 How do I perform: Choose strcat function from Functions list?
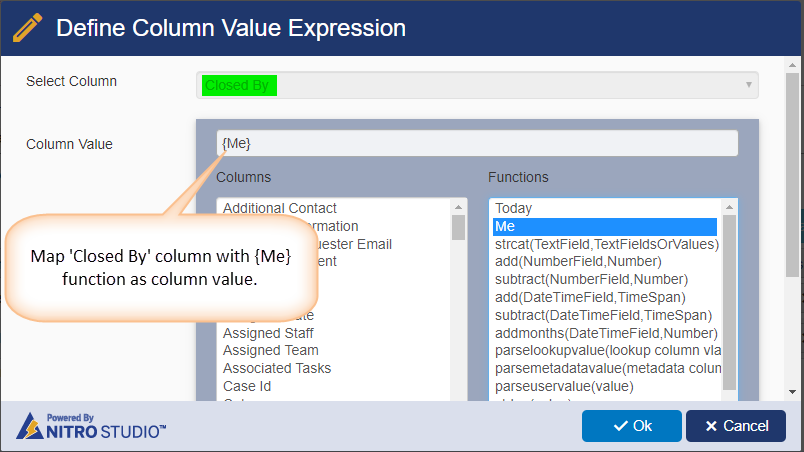pos(606,244)
